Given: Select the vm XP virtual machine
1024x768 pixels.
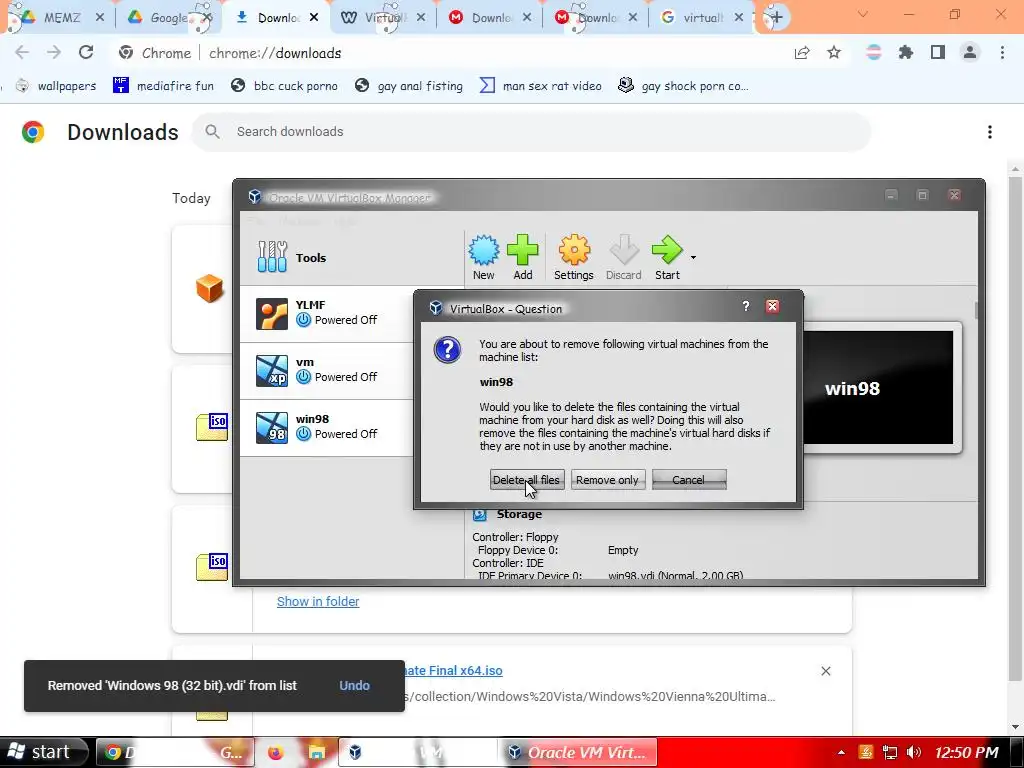Looking at the screenshot, I should click(327, 370).
